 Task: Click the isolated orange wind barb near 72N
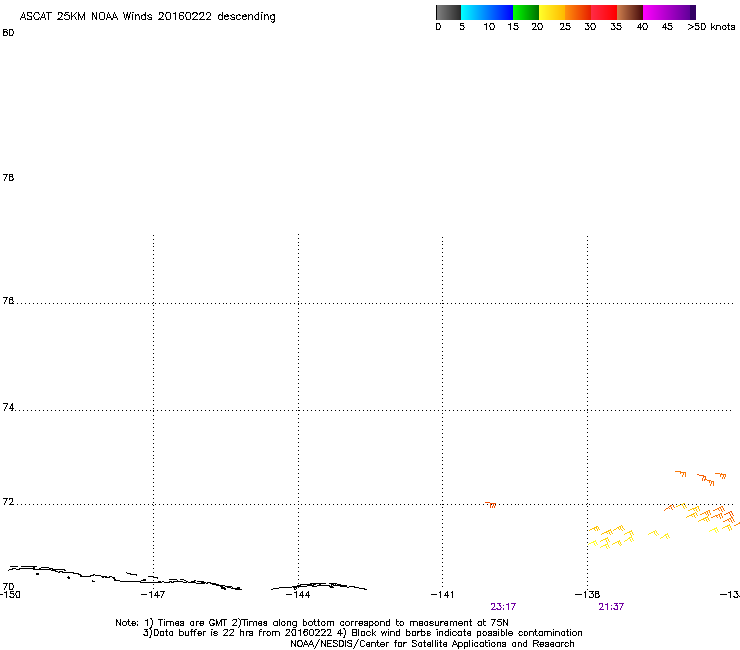pyautogui.click(x=491, y=504)
